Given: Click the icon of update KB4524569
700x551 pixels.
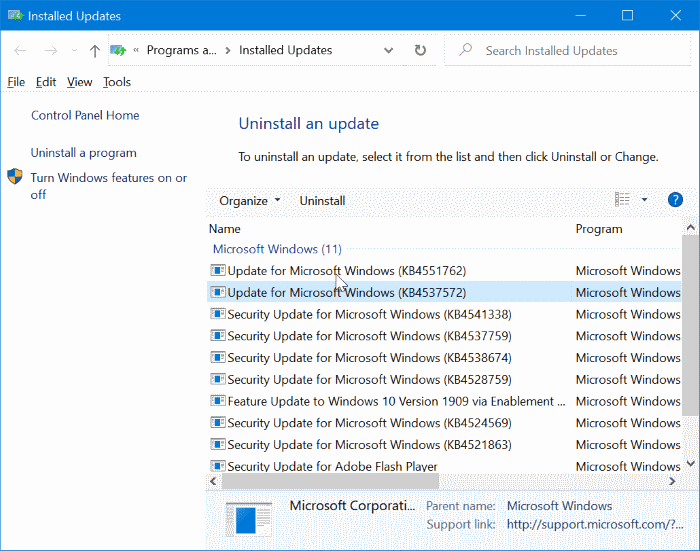Looking at the screenshot, I should (218, 422).
